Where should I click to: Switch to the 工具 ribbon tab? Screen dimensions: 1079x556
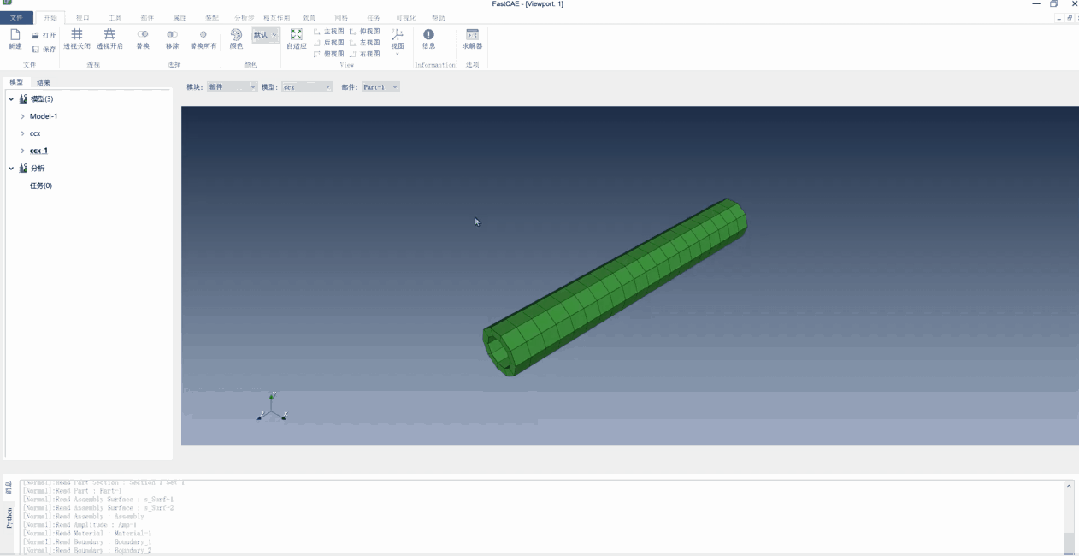click(115, 18)
